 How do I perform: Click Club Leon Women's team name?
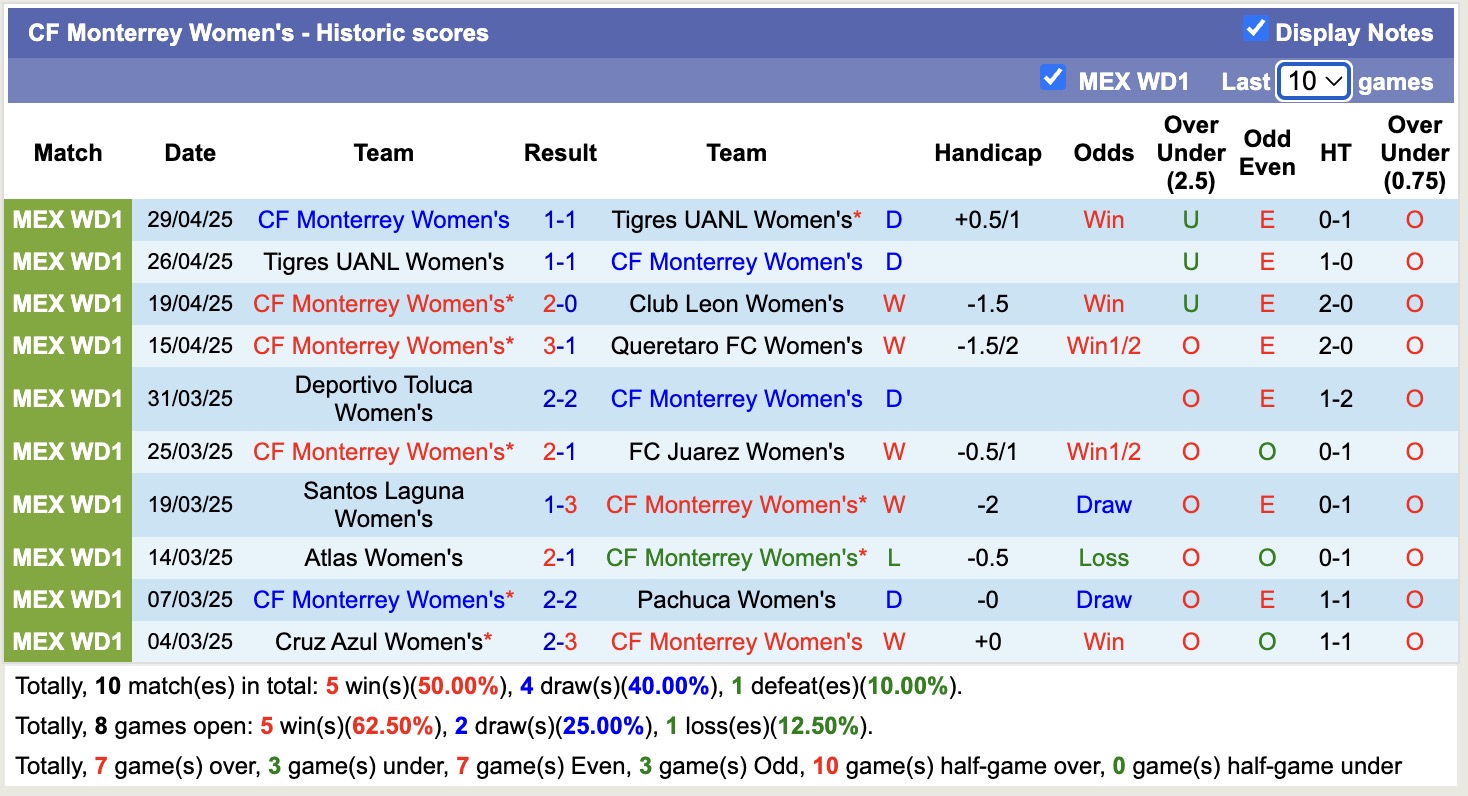pyautogui.click(x=736, y=304)
